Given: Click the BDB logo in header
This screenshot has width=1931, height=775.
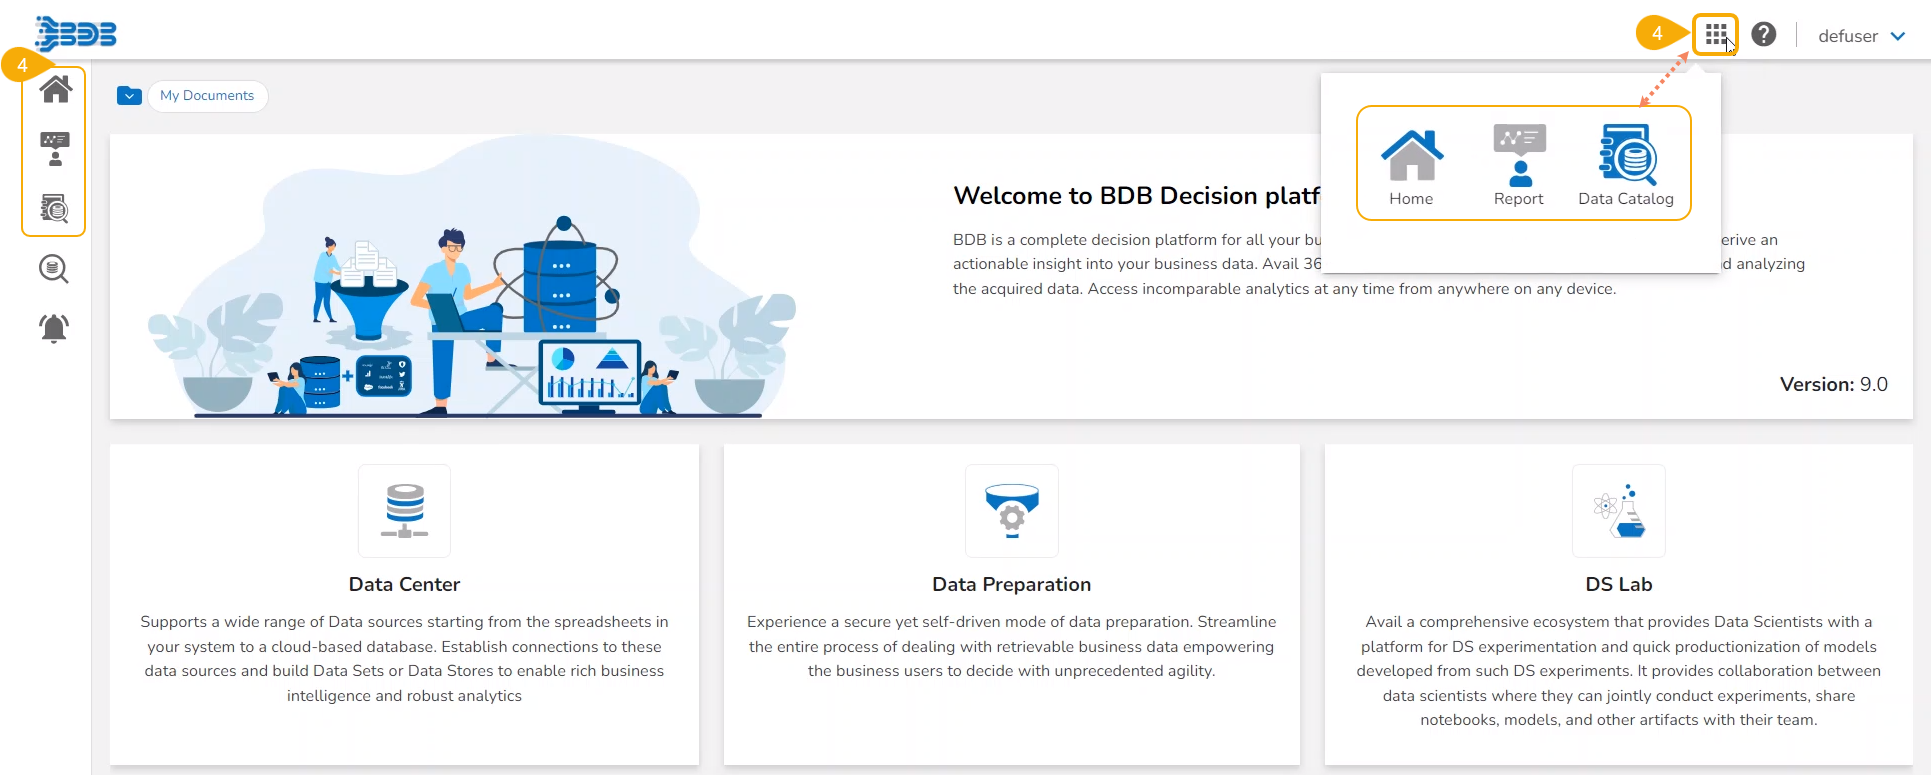Looking at the screenshot, I should point(76,33).
